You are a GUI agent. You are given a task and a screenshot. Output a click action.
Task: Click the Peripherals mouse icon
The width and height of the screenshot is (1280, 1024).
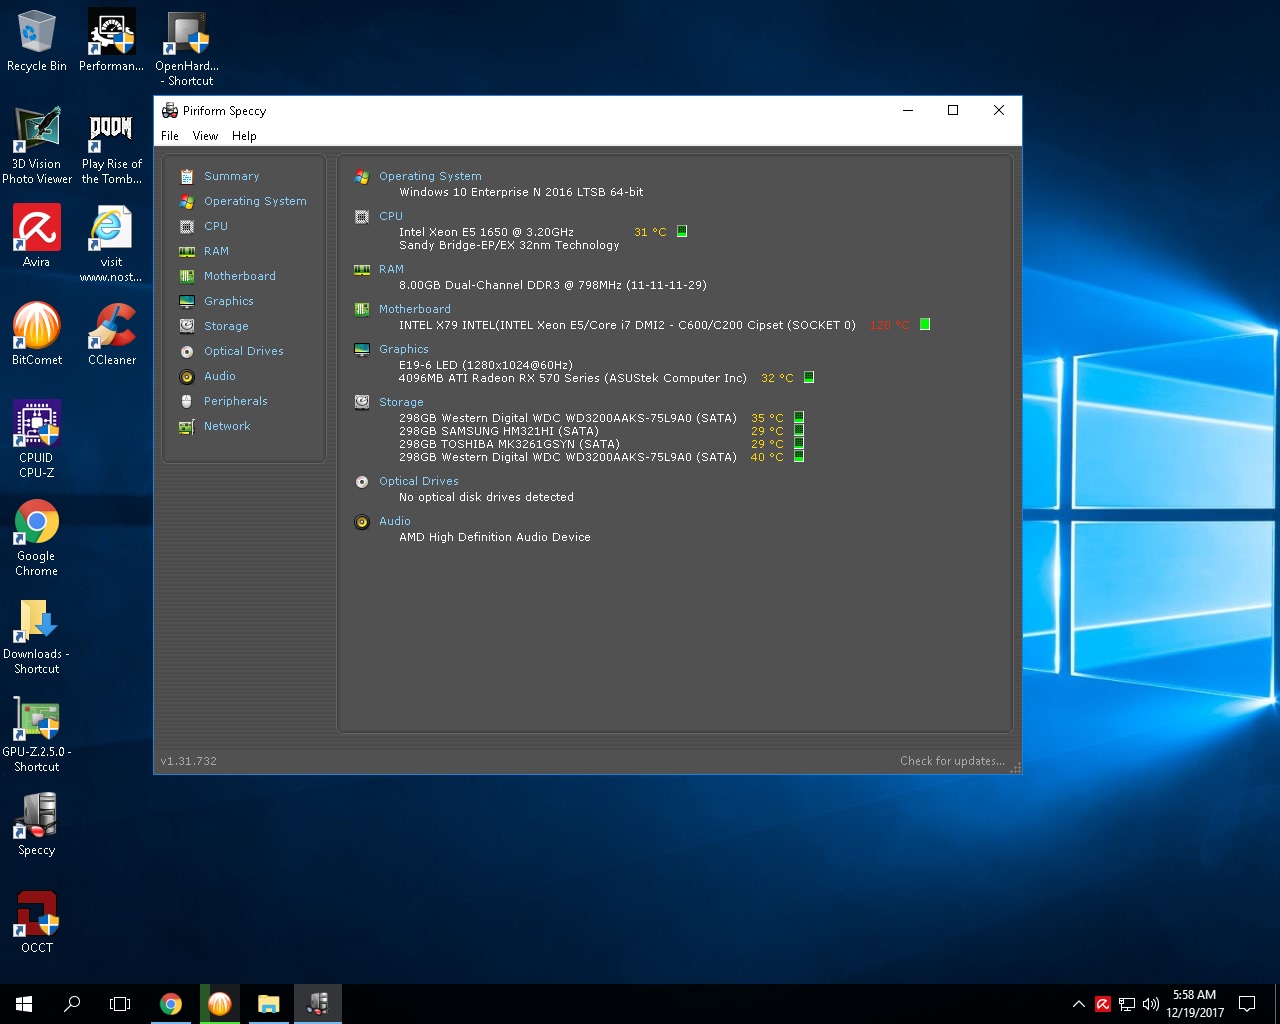186,401
